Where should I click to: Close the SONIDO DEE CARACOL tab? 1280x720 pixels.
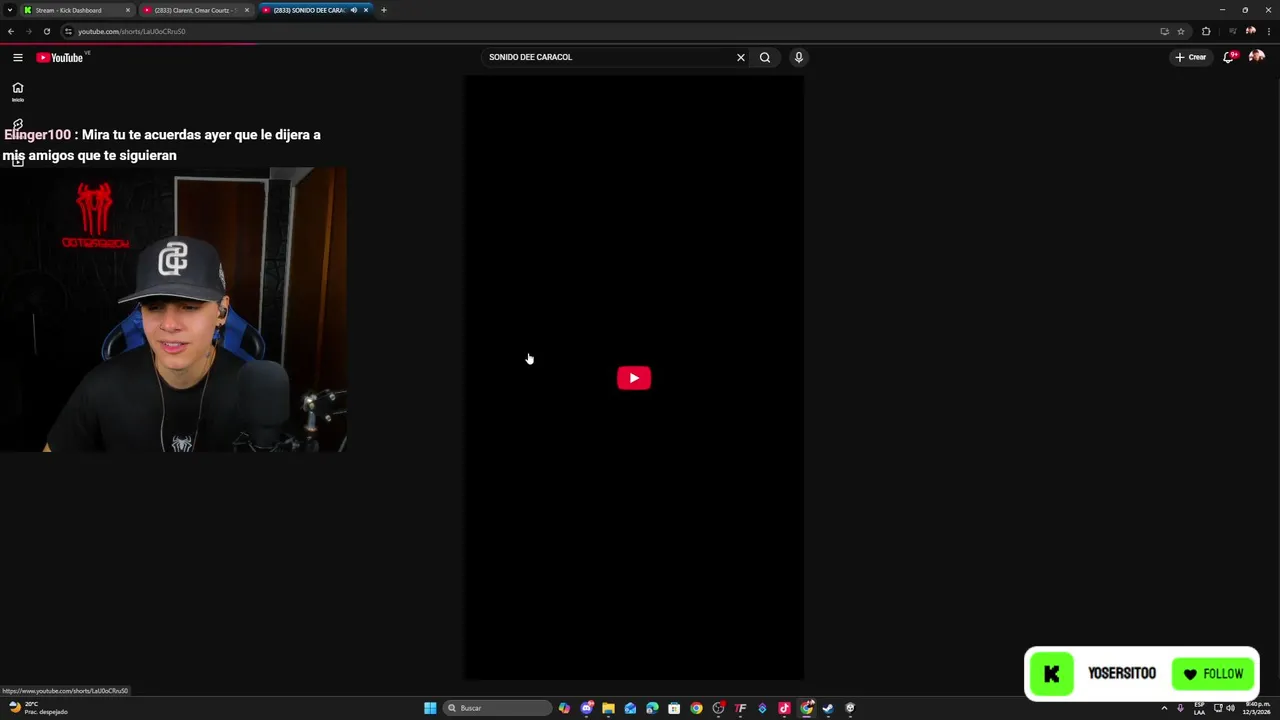366,10
